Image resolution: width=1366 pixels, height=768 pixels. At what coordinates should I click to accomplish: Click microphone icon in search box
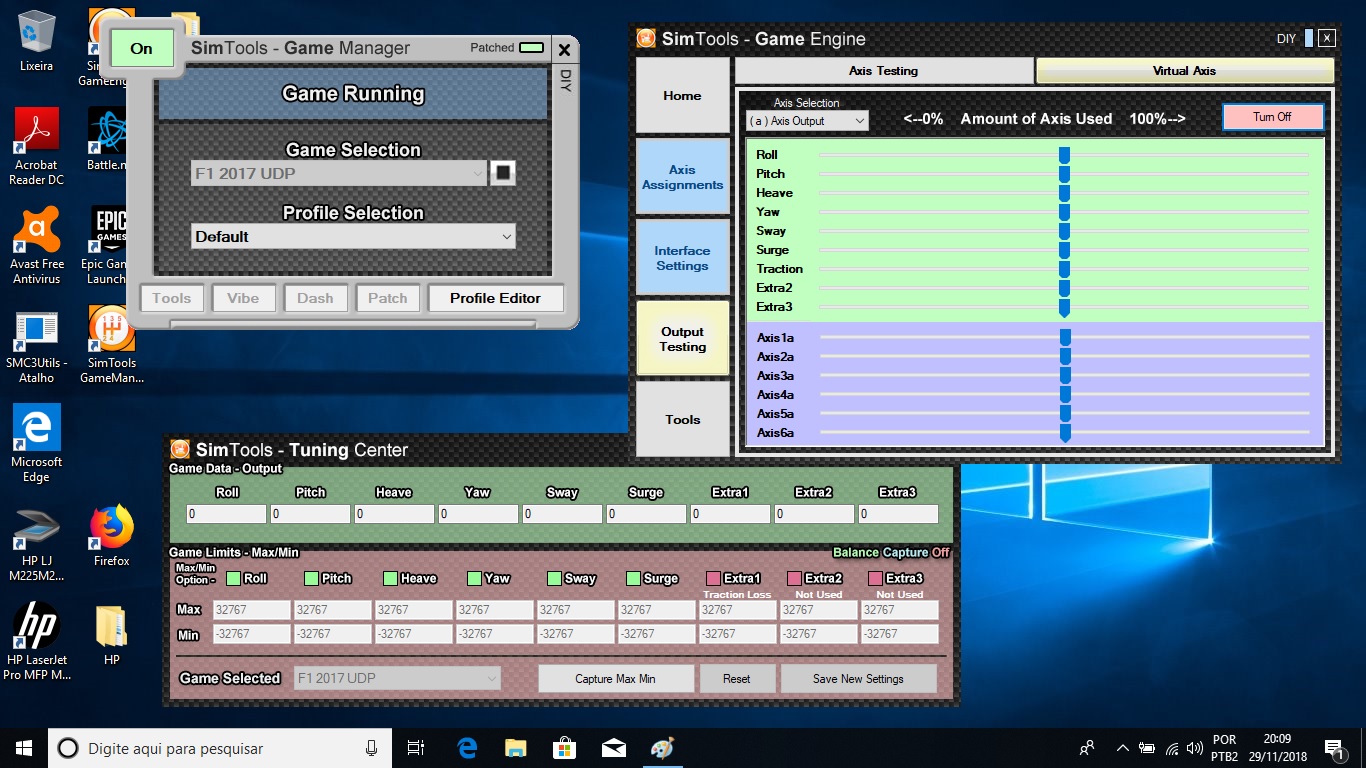pyautogui.click(x=372, y=748)
